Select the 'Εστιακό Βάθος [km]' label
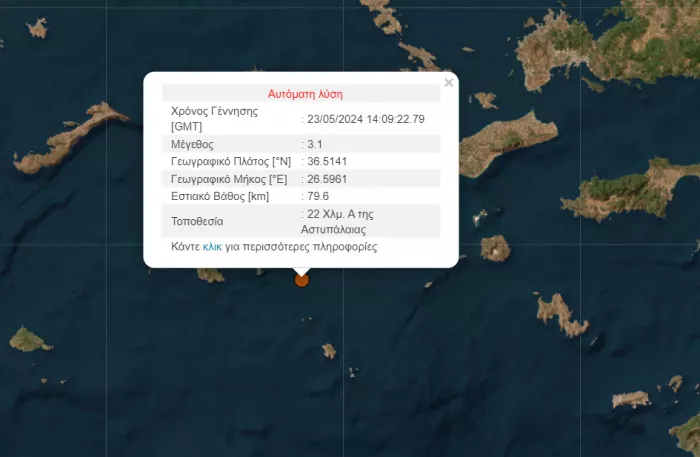Image resolution: width=700 pixels, height=457 pixels. pyautogui.click(x=220, y=196)
